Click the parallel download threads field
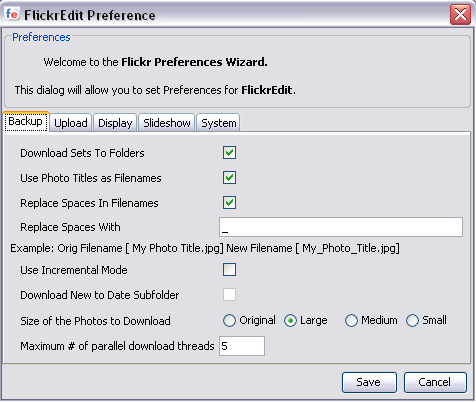This screenshot has width=476, height=402. (242, 346)
